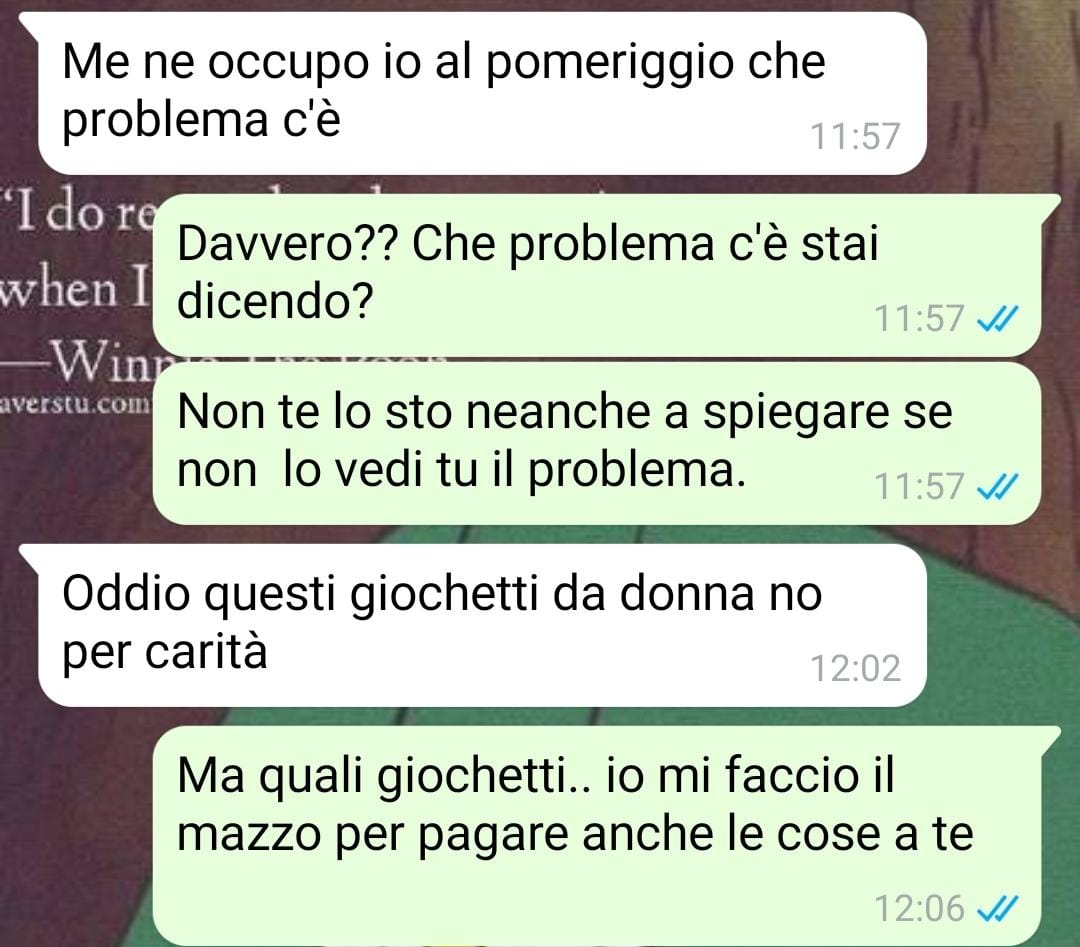Tap the green wallpaper area beside 'Oddio' bubble
1080x947 pixels.
pyautogui.click(x=999, y=620)
